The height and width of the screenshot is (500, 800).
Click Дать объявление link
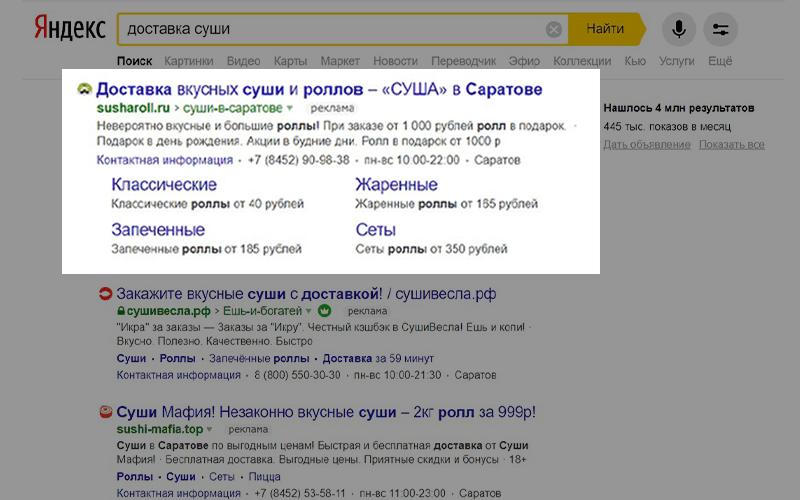(x=647, y=144)
